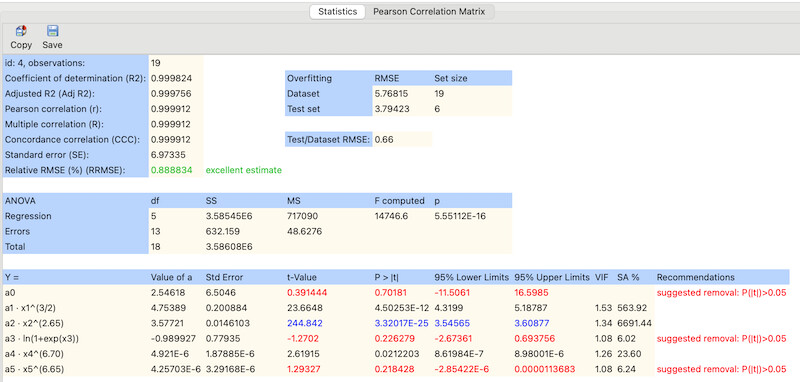Click the red t-Value 0.391444
The height and width of the screenshot is (382, 800).
pos(307,293)
